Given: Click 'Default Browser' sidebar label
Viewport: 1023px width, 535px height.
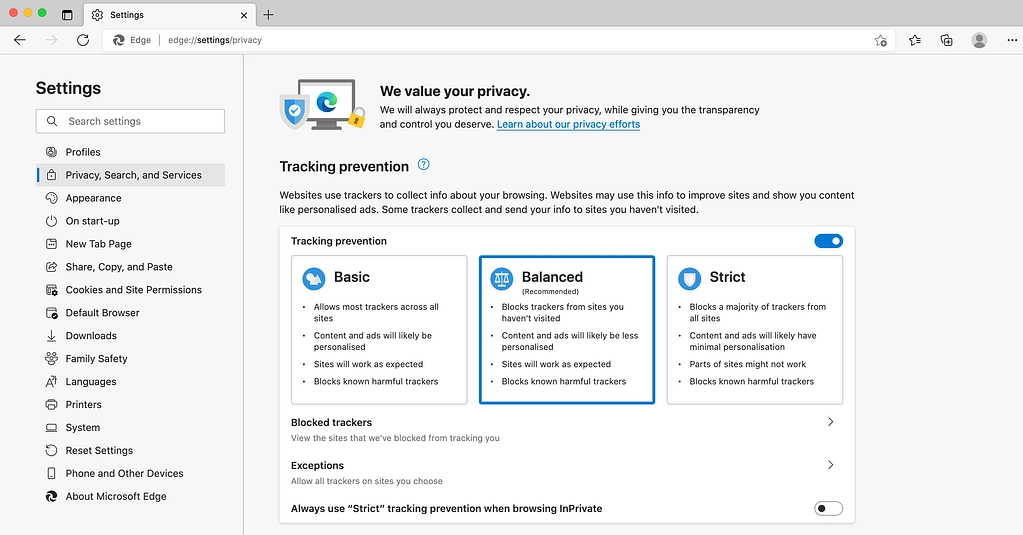Looking at the screenshot, I should (102, 313).
